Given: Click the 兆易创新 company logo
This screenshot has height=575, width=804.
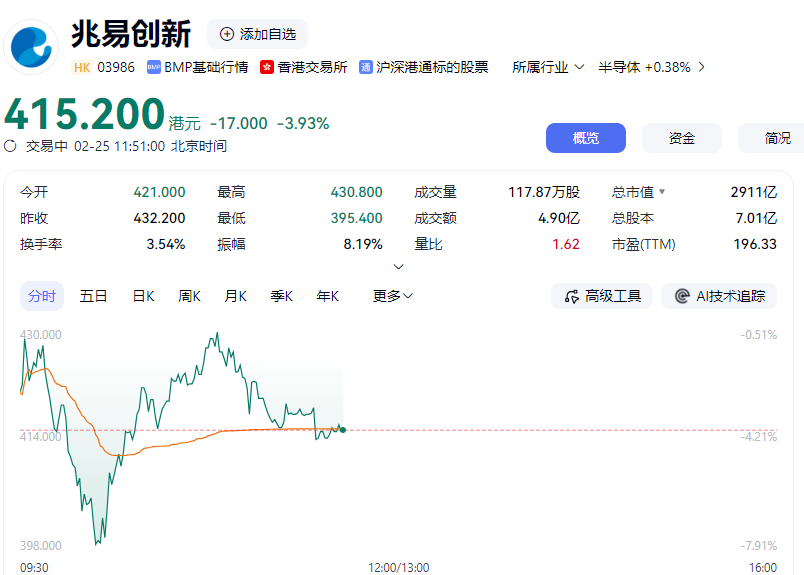Looking at the screenshot, I should (x=31, y=47).
